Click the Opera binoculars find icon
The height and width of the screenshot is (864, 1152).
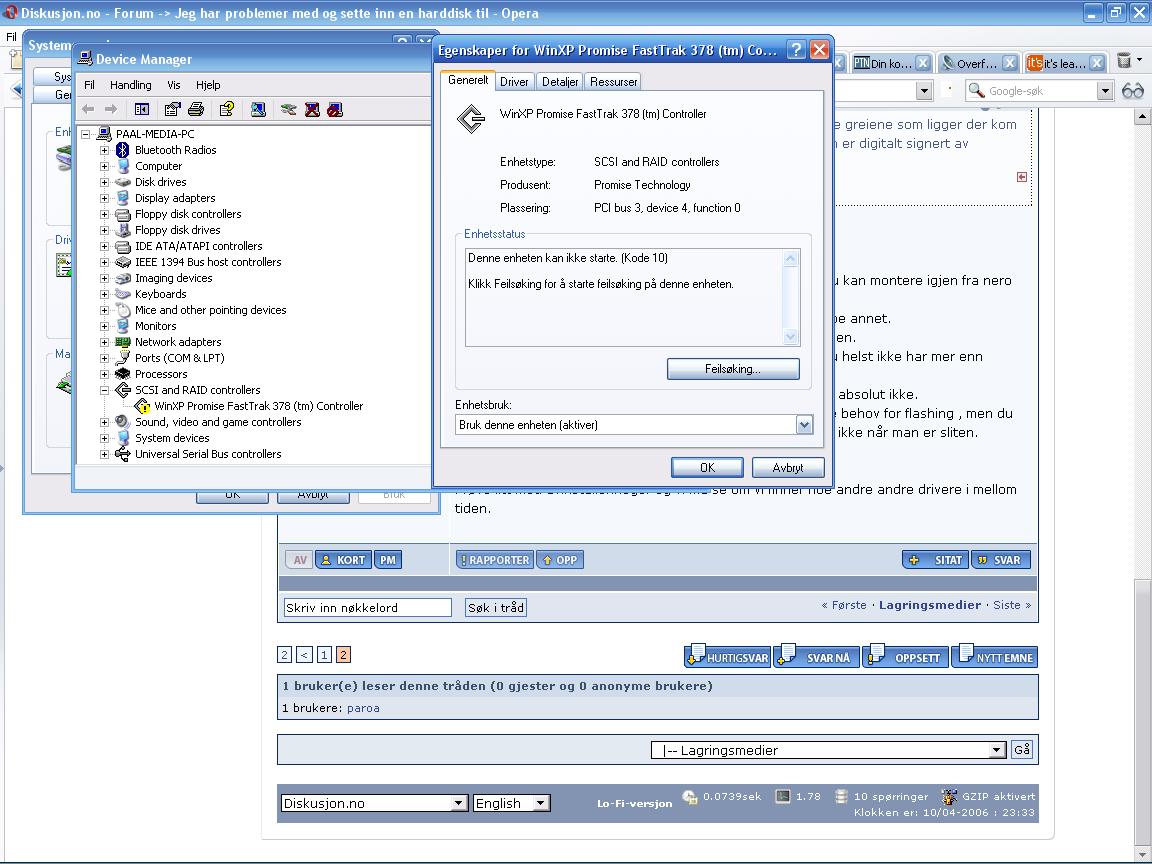point(1133,90)
